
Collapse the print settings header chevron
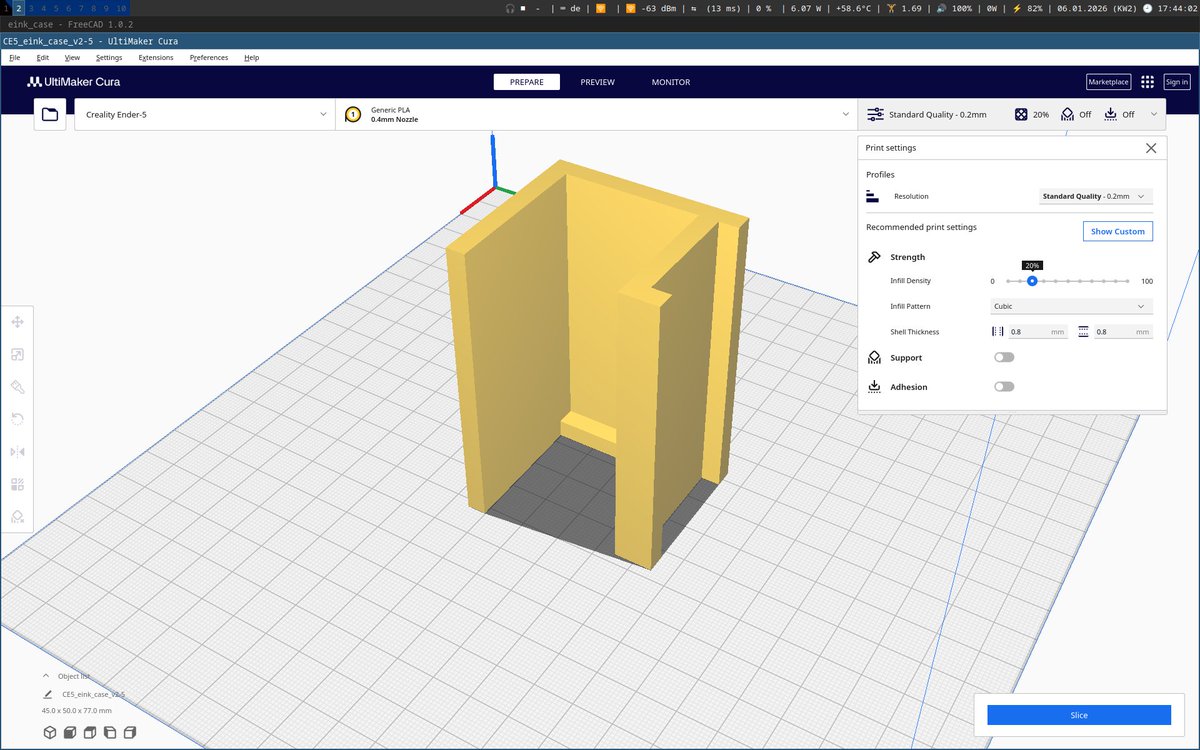pos(1154,115)
